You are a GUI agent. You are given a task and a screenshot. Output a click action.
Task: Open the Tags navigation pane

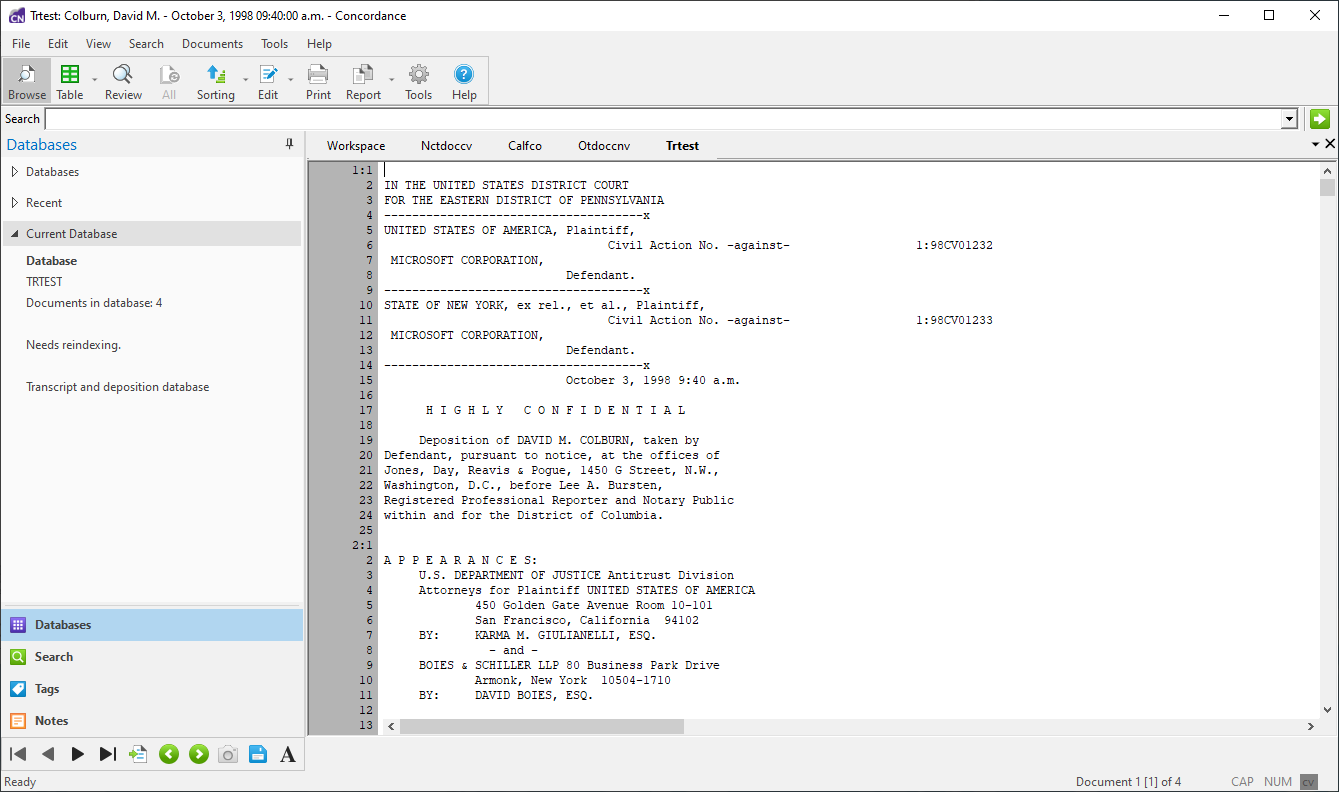tap(152, 689)
